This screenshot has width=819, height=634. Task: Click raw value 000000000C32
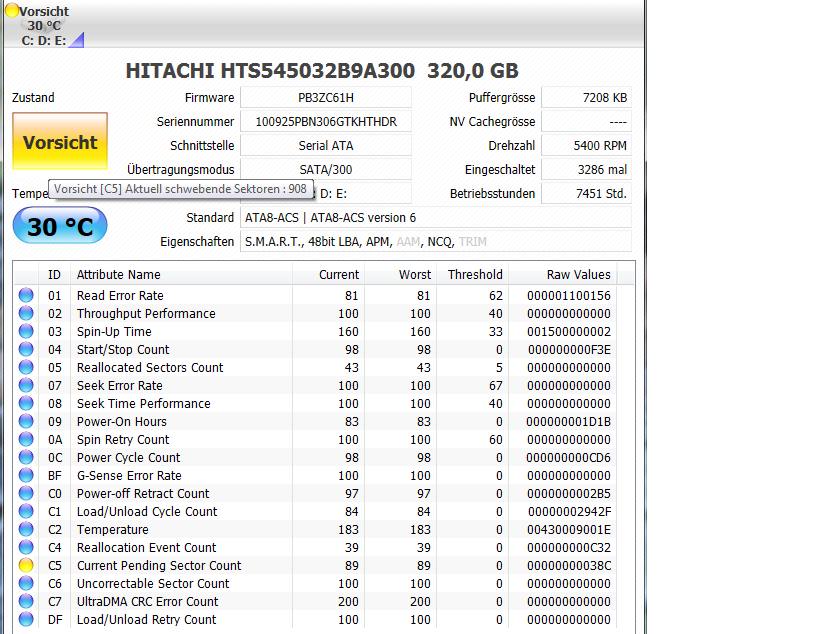[569, 547]
